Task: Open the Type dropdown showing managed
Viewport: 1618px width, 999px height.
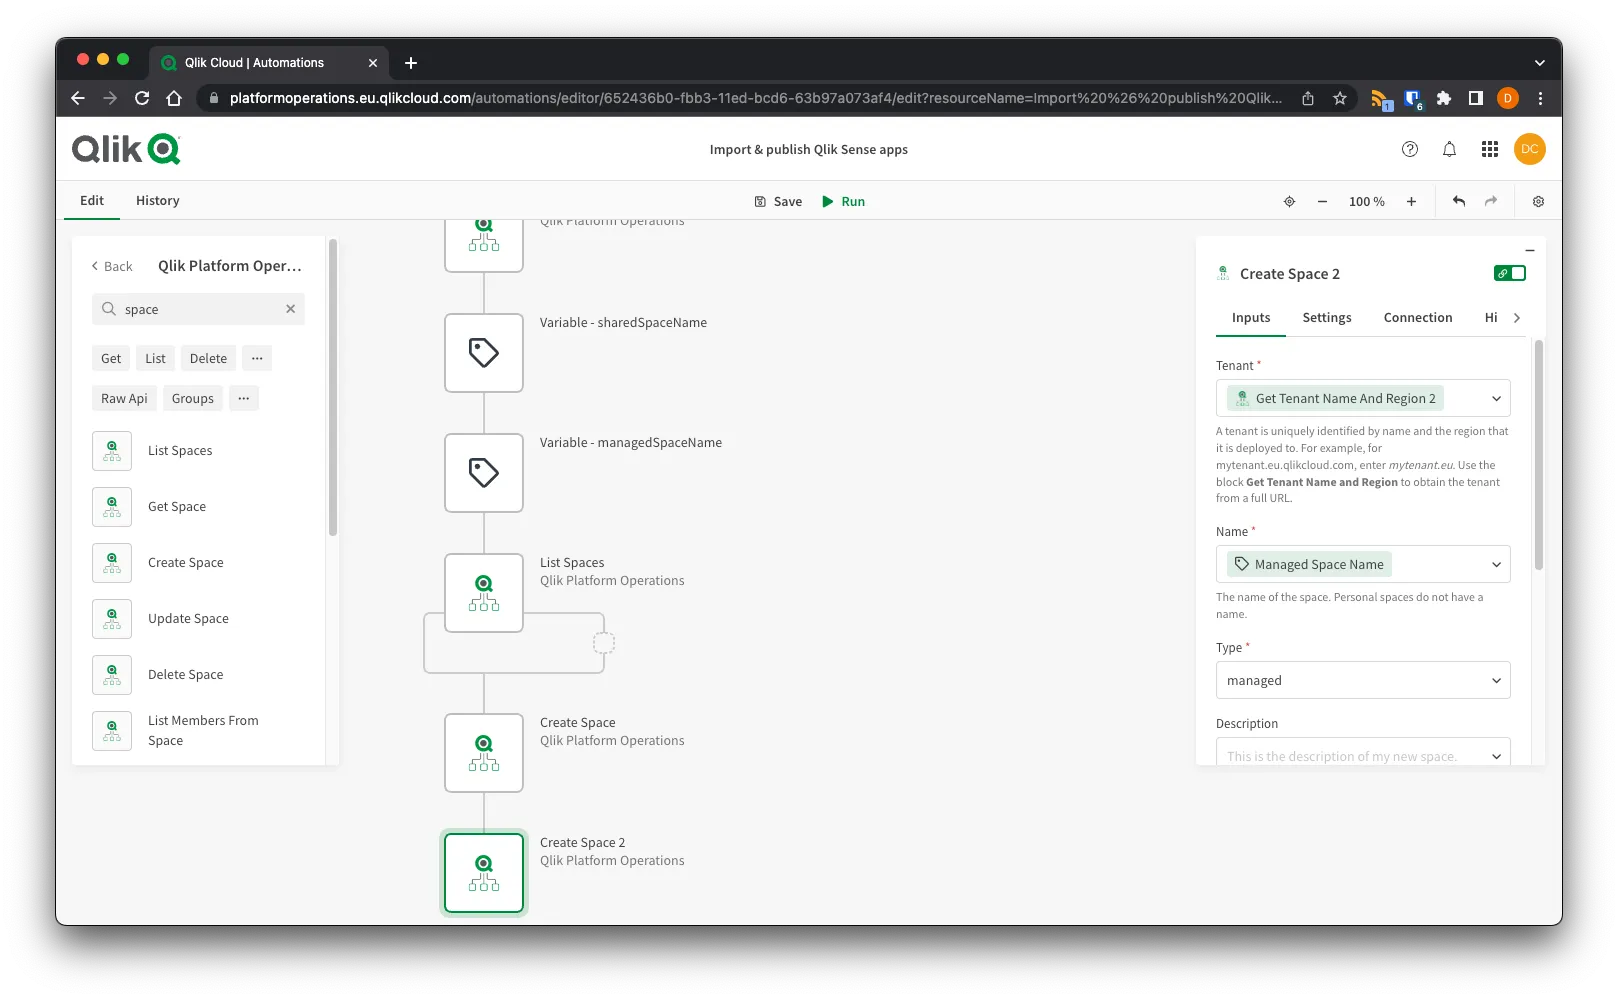Action: tap(1363, 680)
